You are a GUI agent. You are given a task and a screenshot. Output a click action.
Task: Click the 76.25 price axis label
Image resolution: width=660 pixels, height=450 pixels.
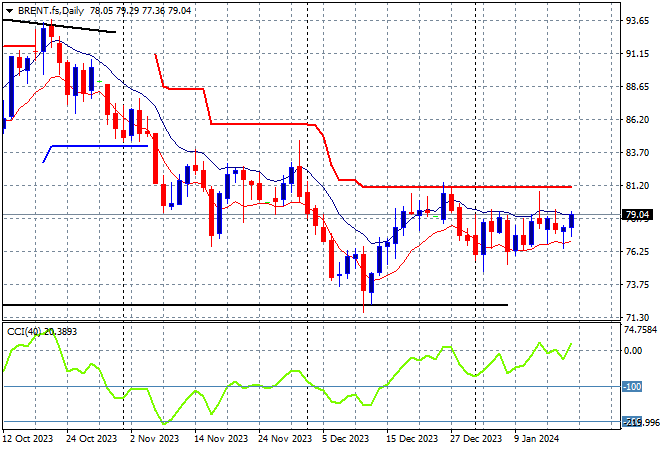point(637,252)
